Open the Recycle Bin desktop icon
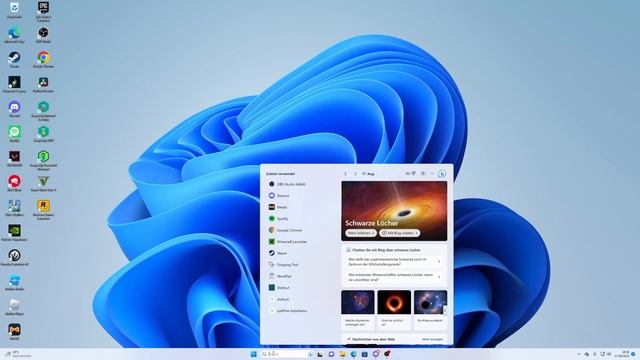The image size is (640, 360). pos(14,9)
